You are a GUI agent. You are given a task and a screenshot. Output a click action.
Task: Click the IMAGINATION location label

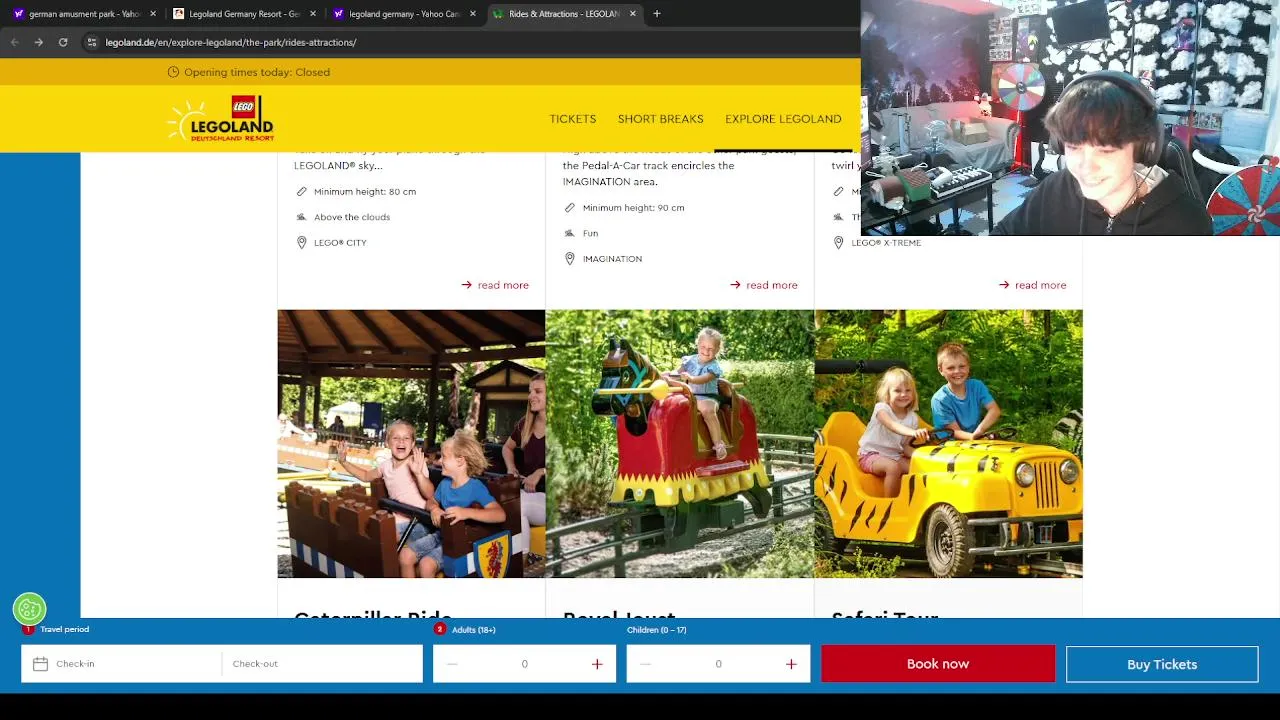coord(612,259)
